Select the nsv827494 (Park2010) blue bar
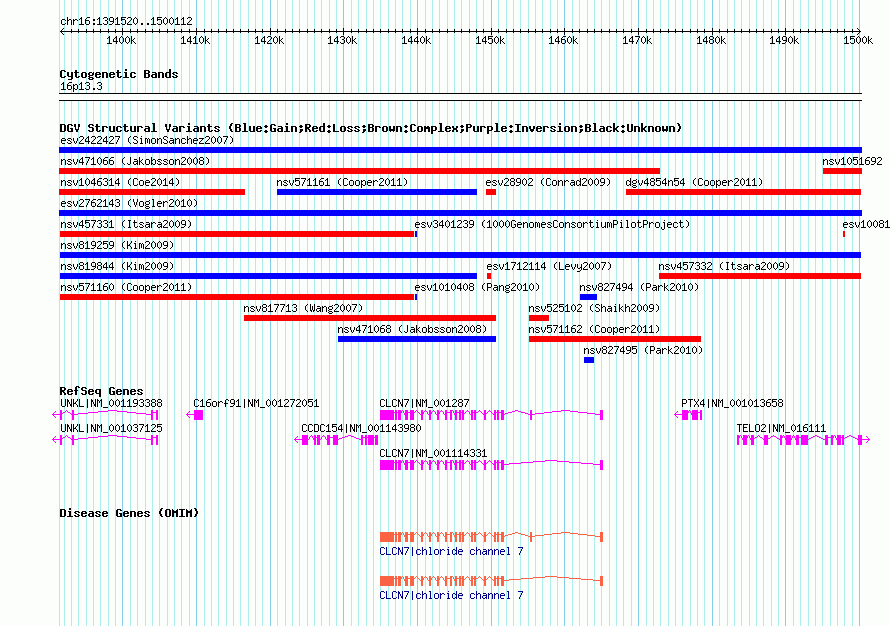This screenshot has height=626, width=890. click(588, 297)
